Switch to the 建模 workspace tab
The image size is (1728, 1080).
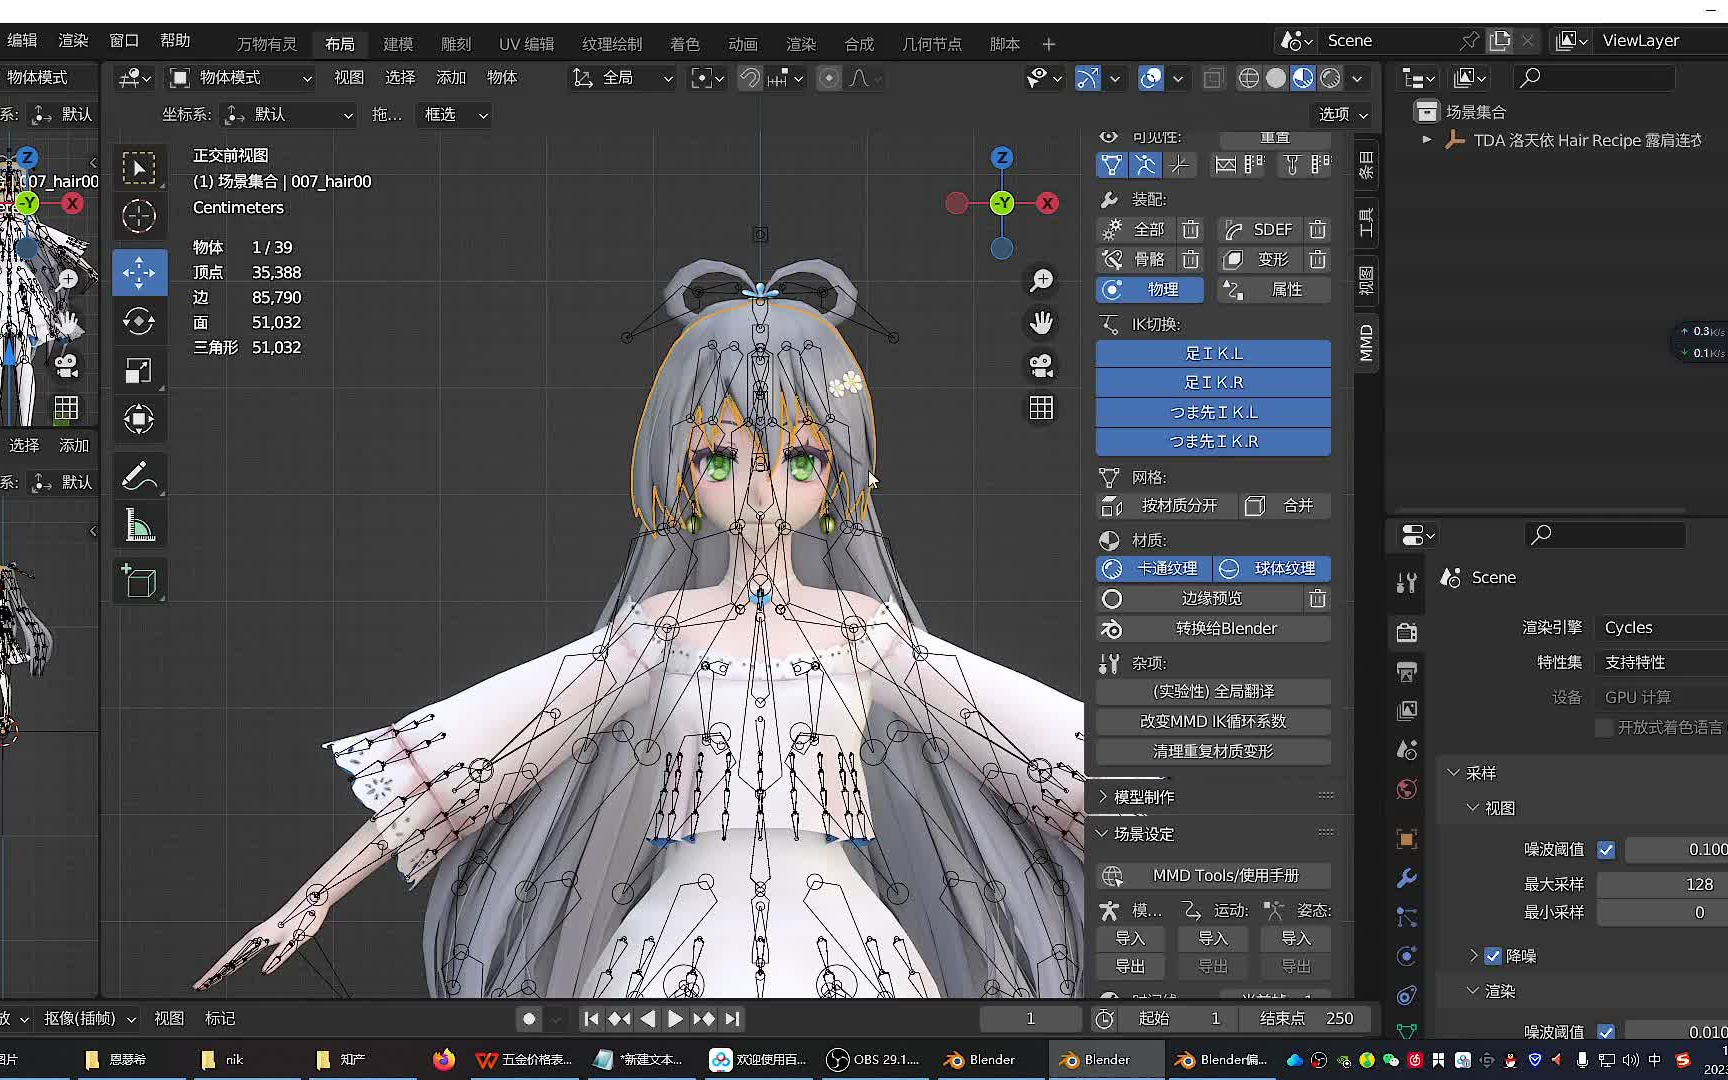[398, 44]
